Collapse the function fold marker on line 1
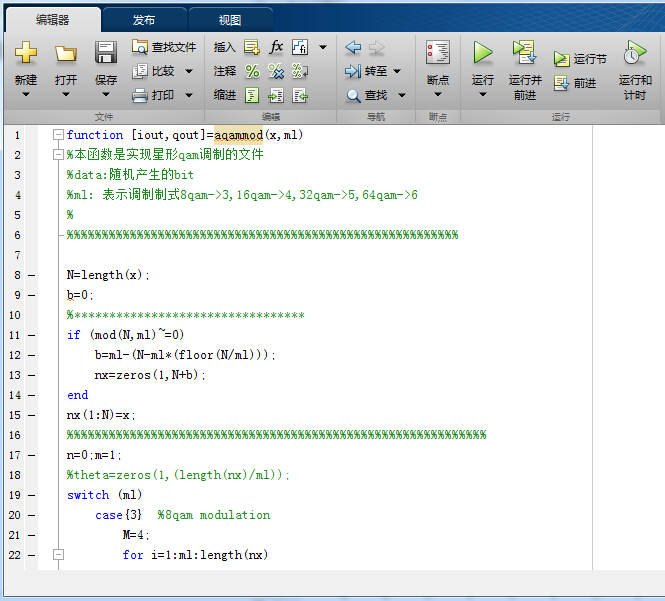This screenshot has height=601, width=665. click(x=58, y=135)
